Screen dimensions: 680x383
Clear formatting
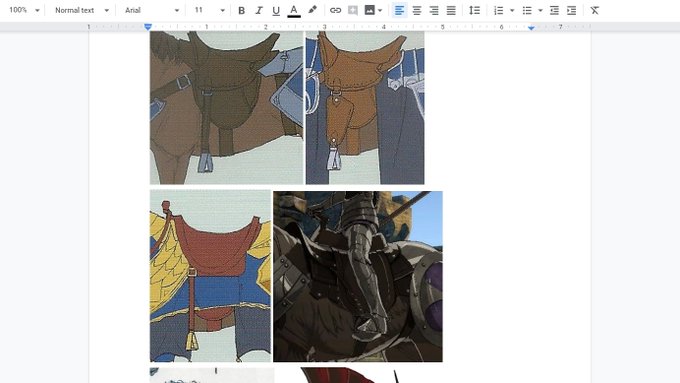coord(595,10)
